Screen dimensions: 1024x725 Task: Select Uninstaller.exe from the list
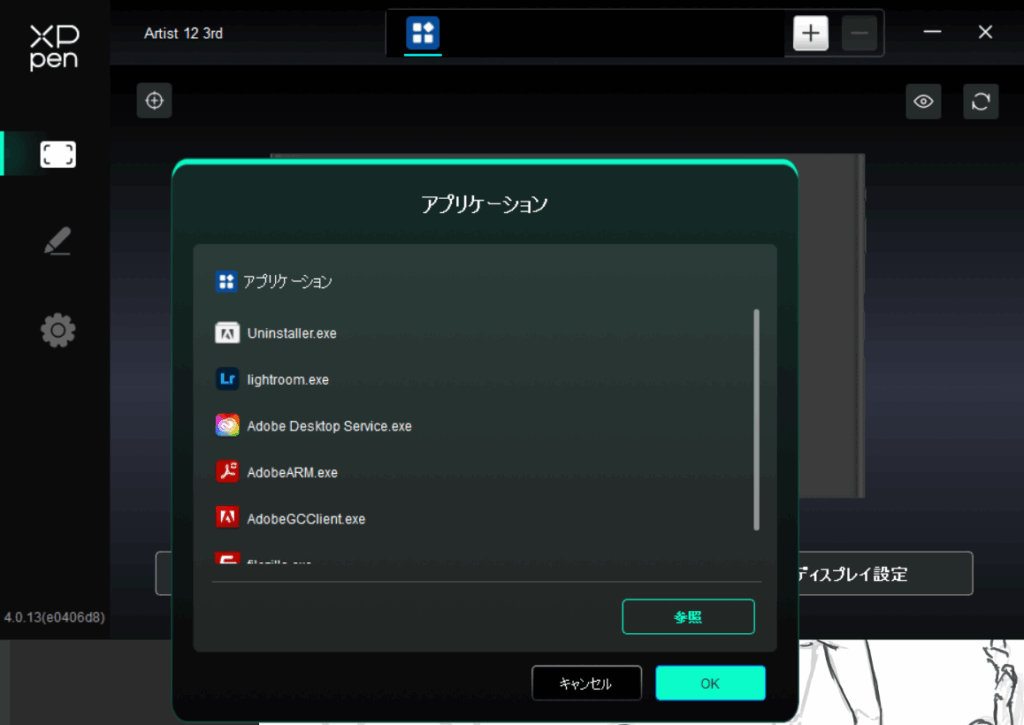[291, 333]
